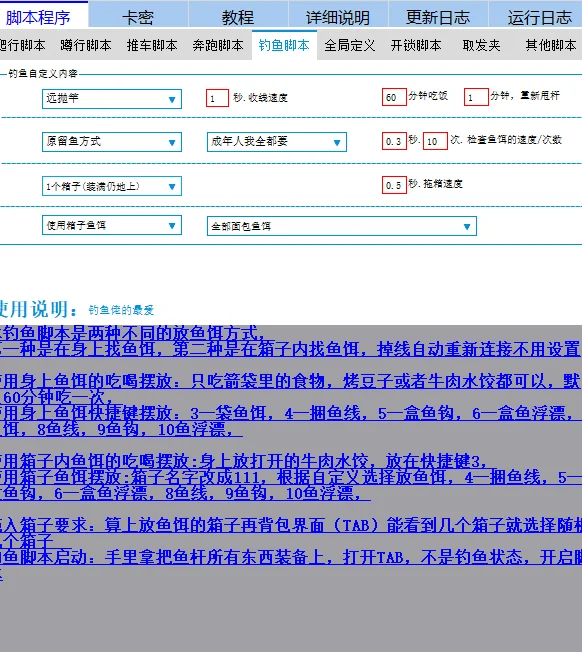
Task: View the 更新日志 tab
Action: click(x=438, y=17)
